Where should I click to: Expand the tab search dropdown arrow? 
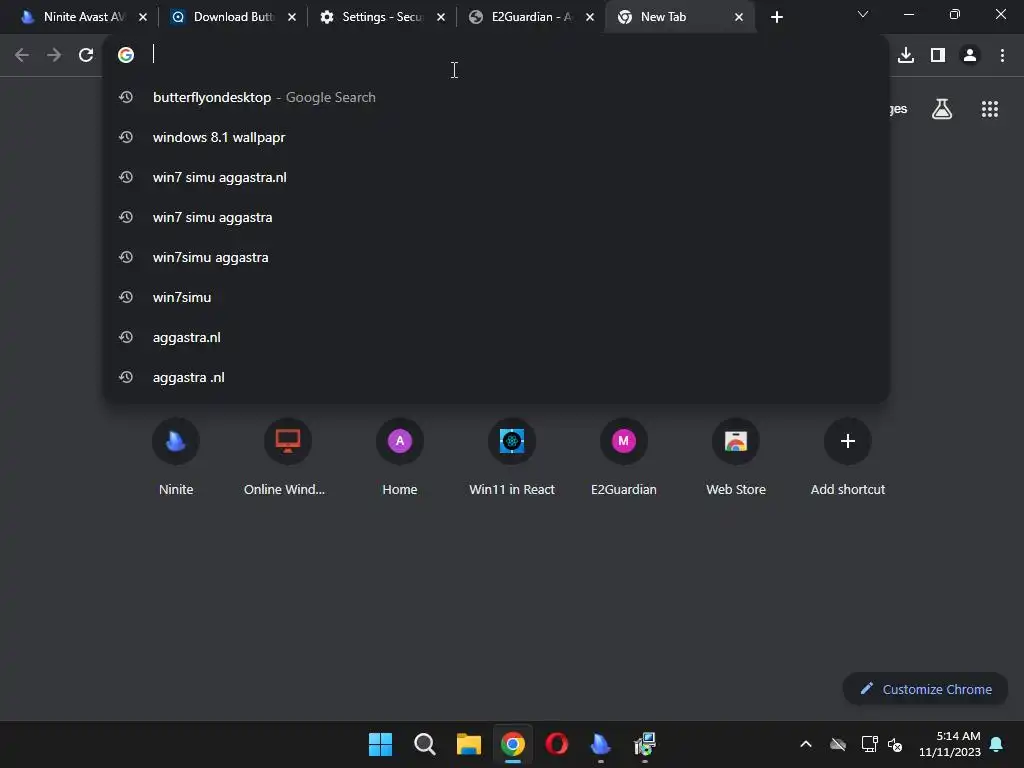pyautogui.click(x=863, y=14)
